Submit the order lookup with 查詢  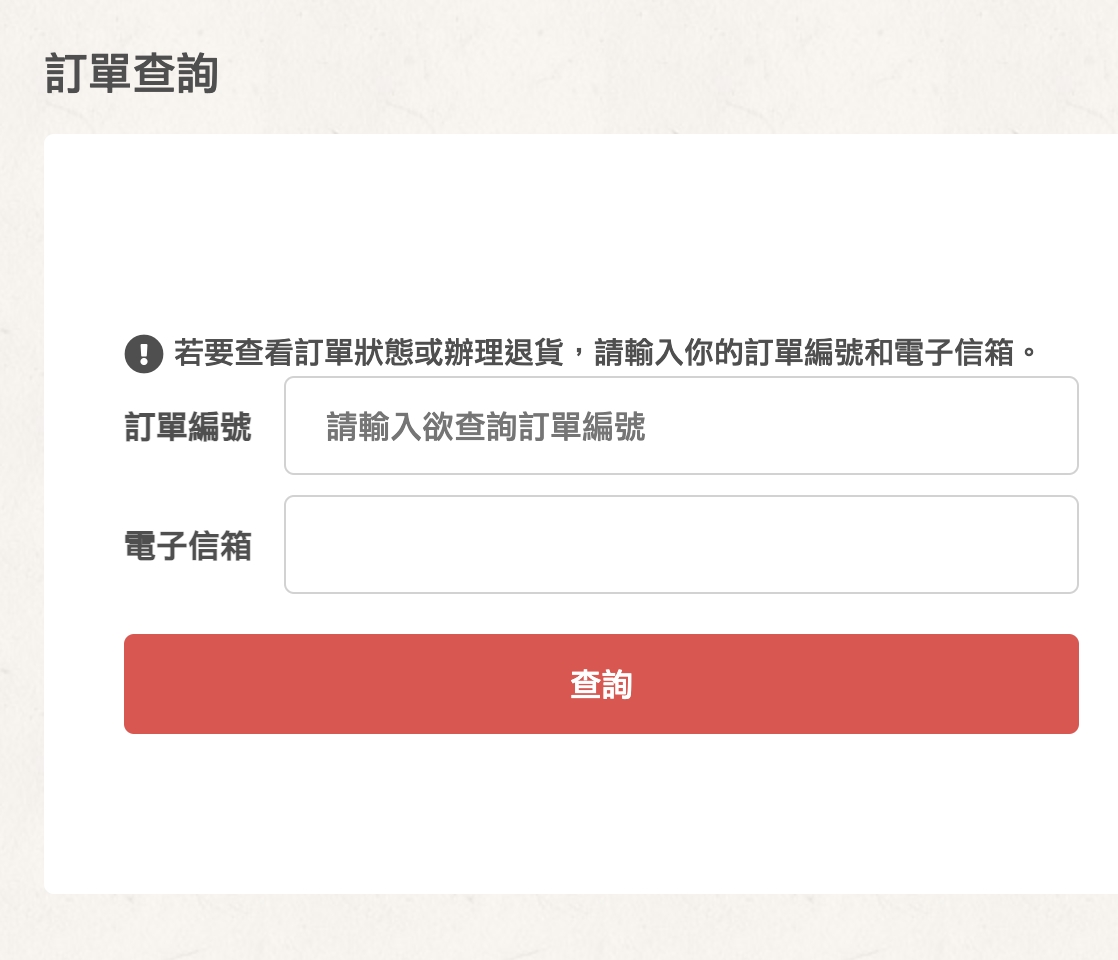click(601, 684)
